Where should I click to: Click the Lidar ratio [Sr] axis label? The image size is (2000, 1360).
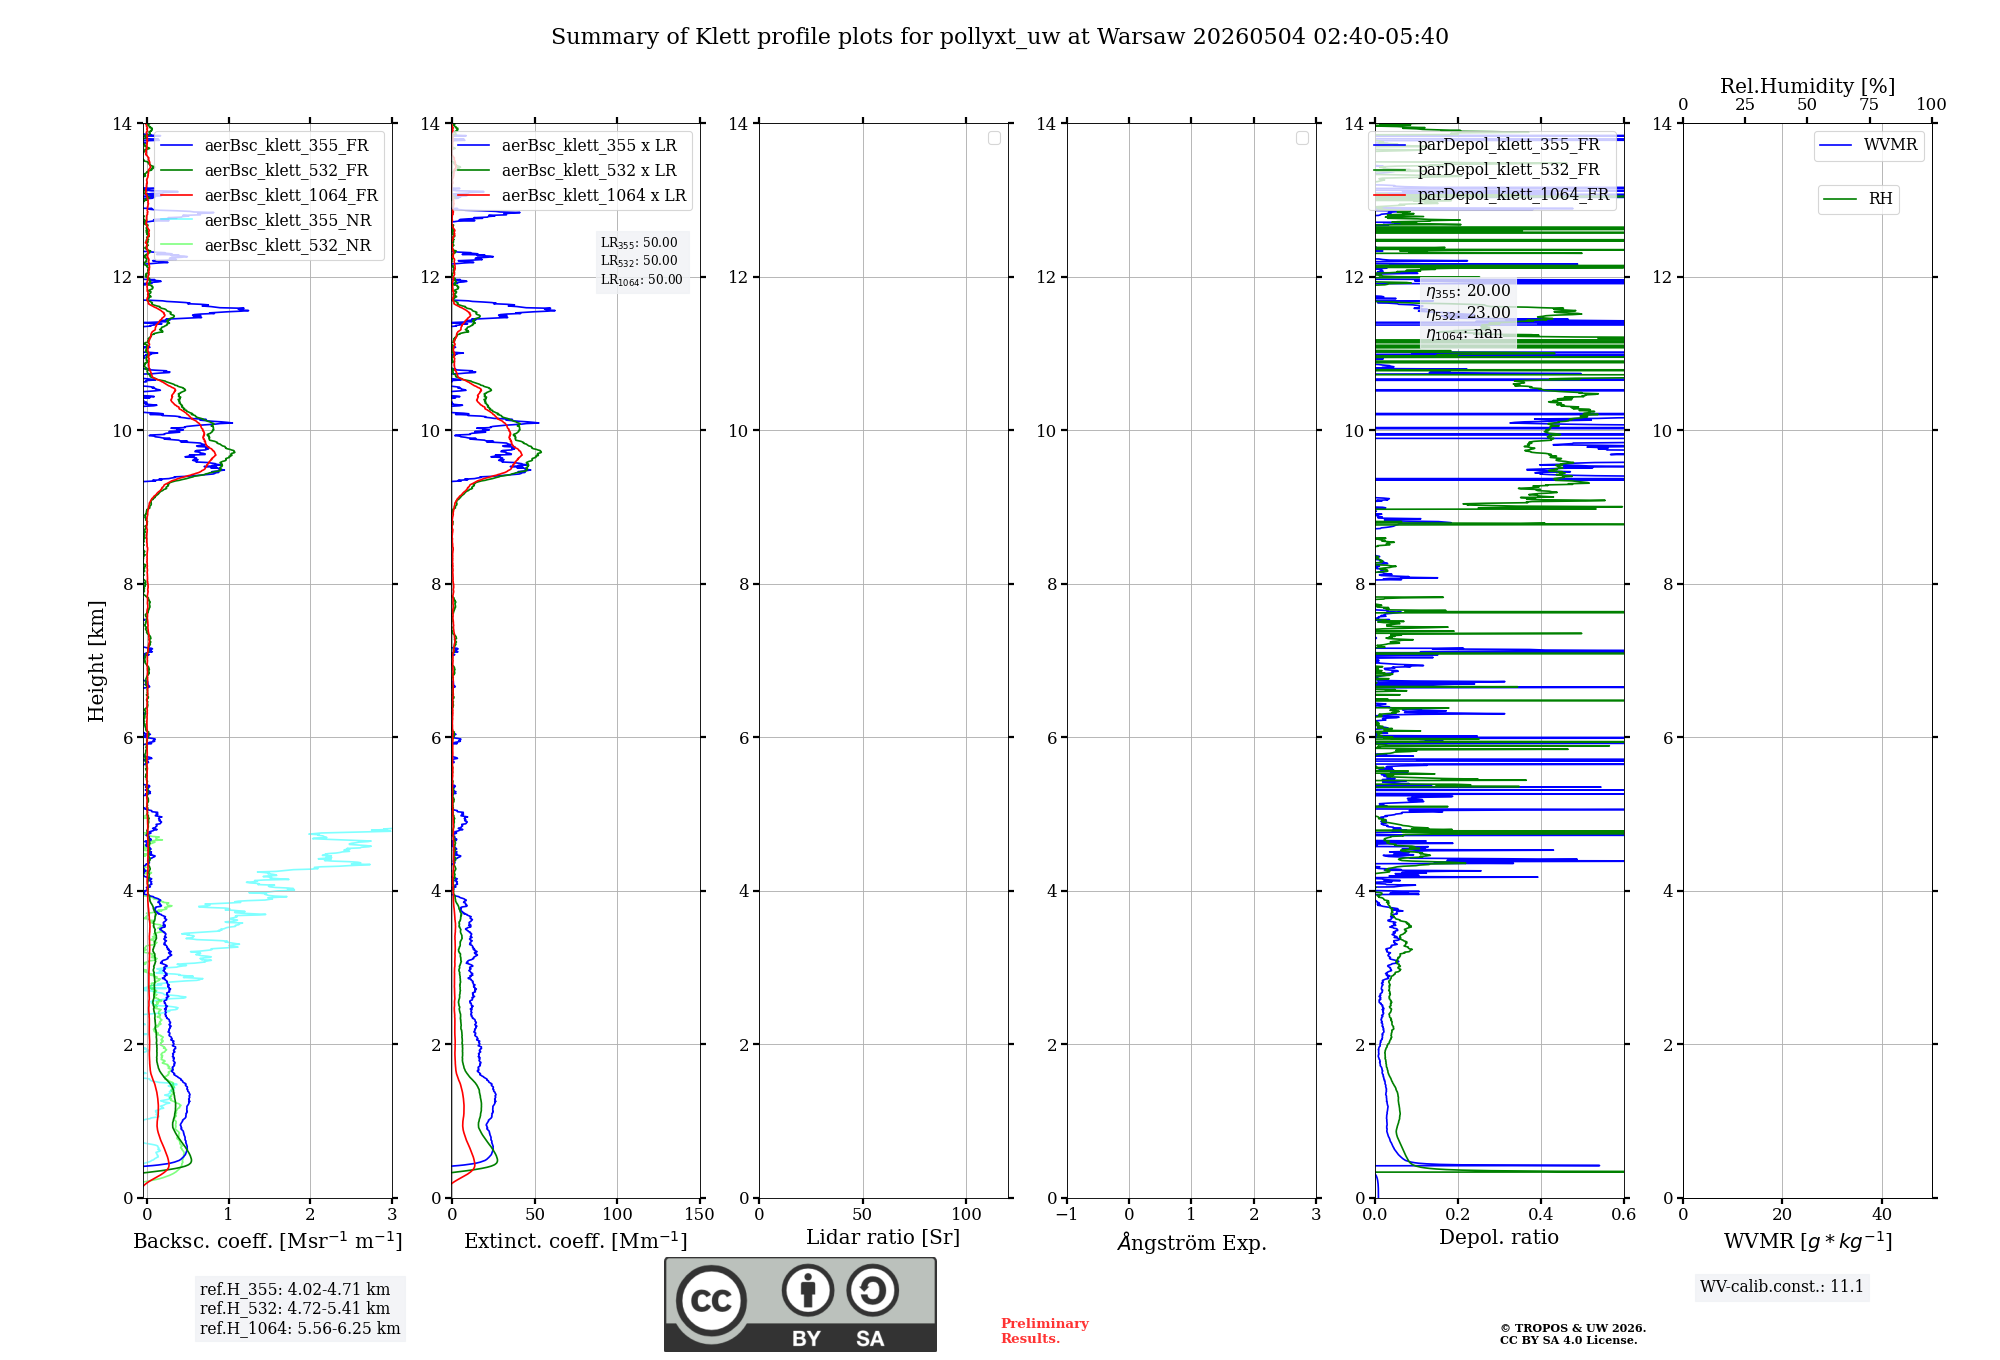883,1238
